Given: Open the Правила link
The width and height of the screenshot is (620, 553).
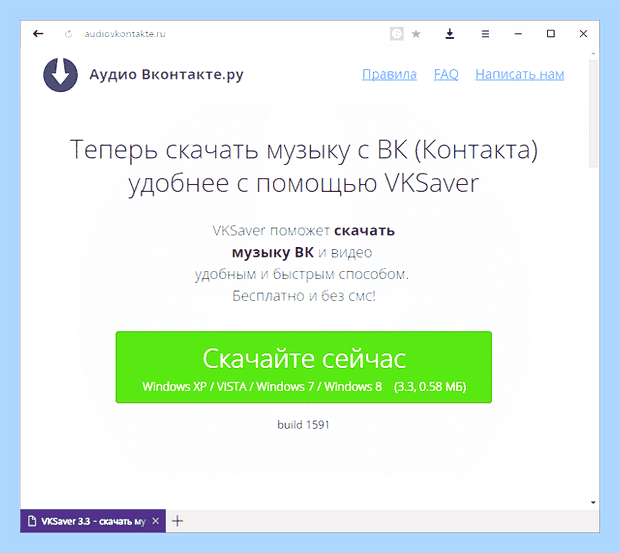Looking at the screenshot, I should tap(389, 74).
